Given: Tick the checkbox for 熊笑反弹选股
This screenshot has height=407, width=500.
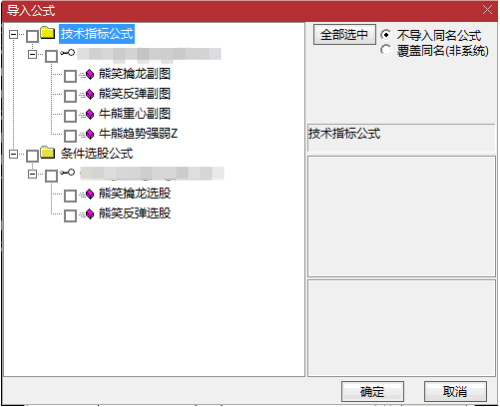Looking at the screenshot, I should pyautogui.click(x=70, y=216).
